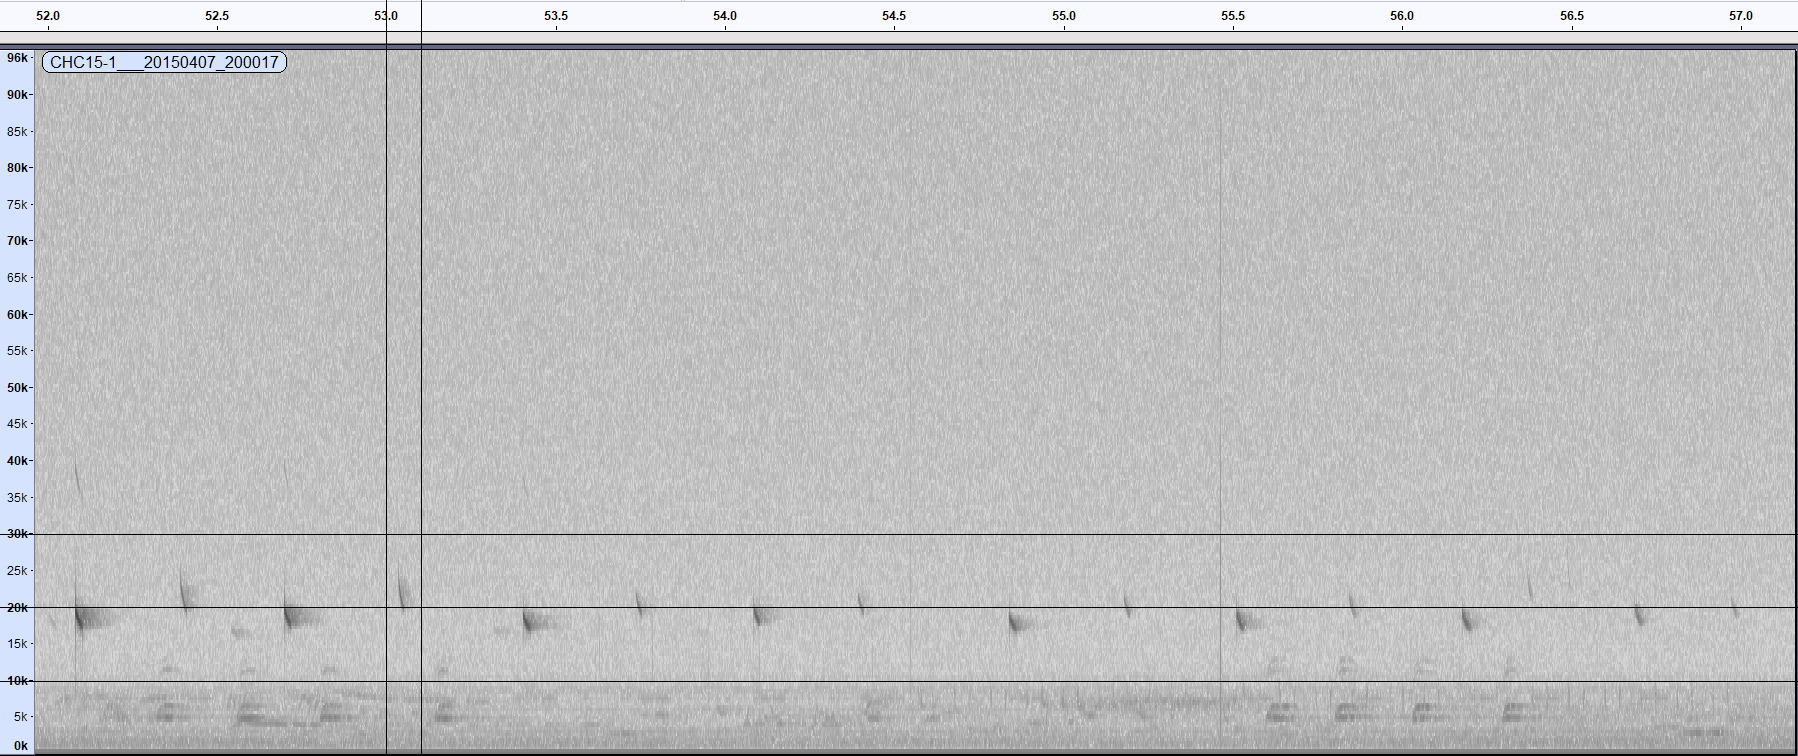
Task: Click the 53.5 tick on time ruler
Action: click(556, 16)
